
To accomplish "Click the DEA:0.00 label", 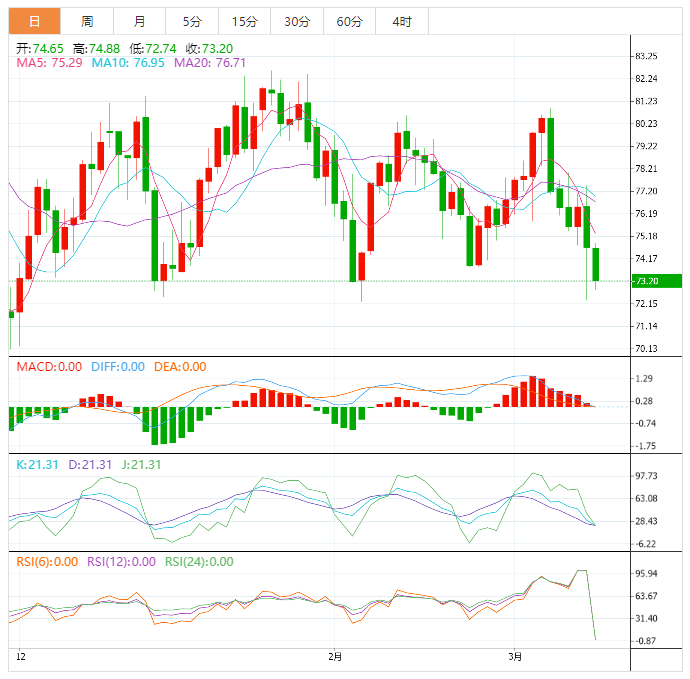I will point(180,367).
